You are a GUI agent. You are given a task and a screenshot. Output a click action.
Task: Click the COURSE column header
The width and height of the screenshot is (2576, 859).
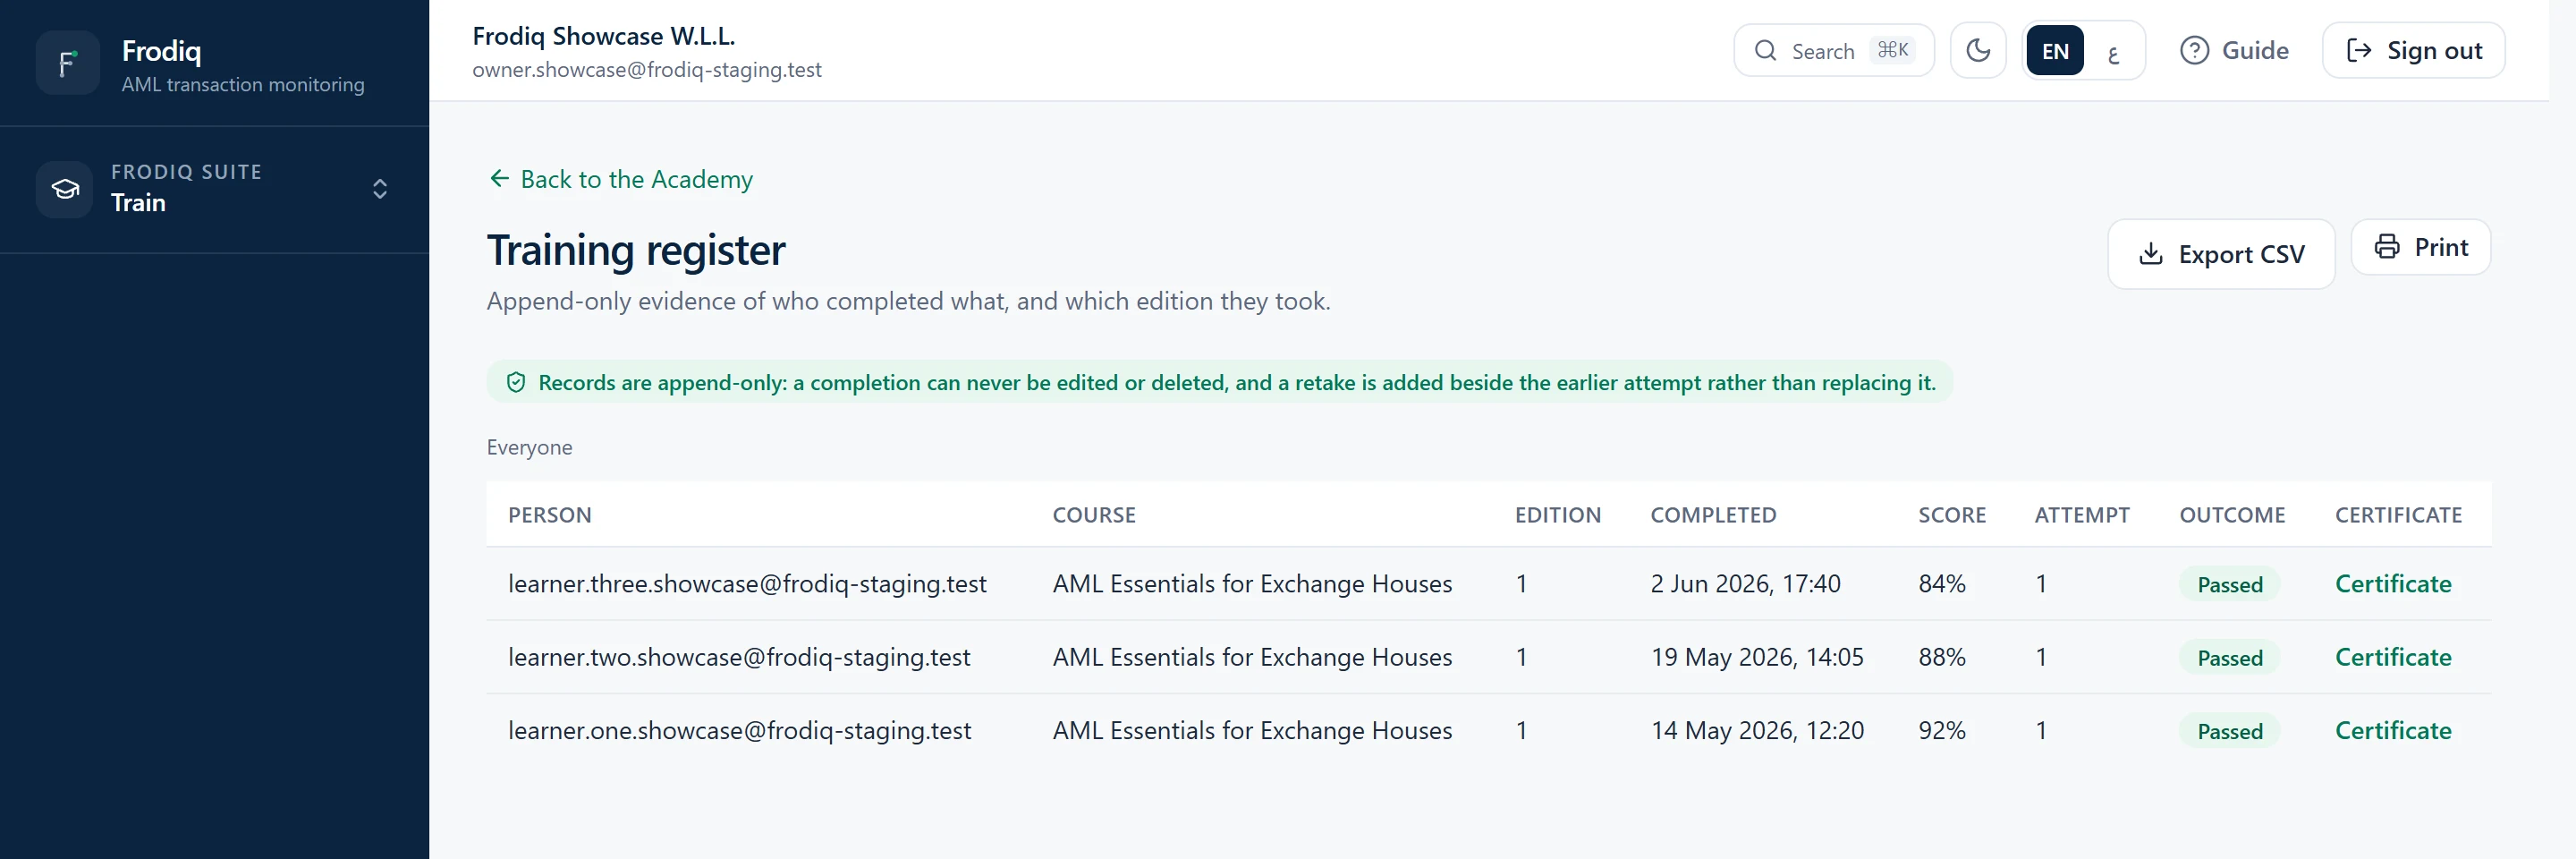tap(1093, 514)
